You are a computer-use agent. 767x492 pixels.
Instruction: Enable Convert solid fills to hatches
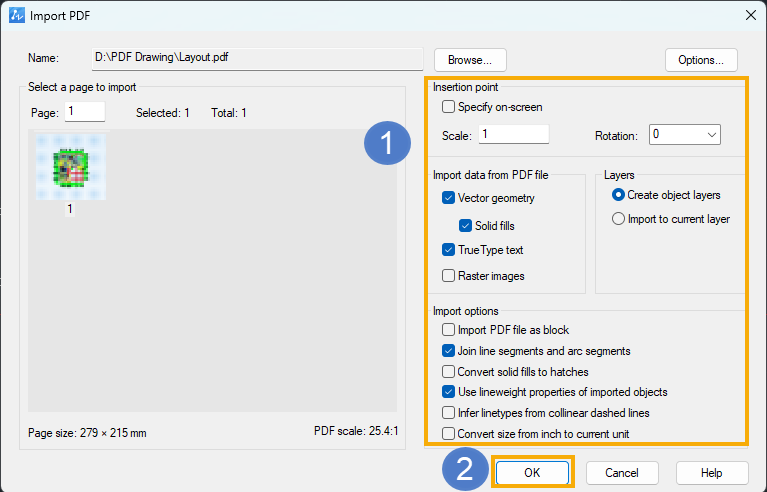(x=449, y=372)
